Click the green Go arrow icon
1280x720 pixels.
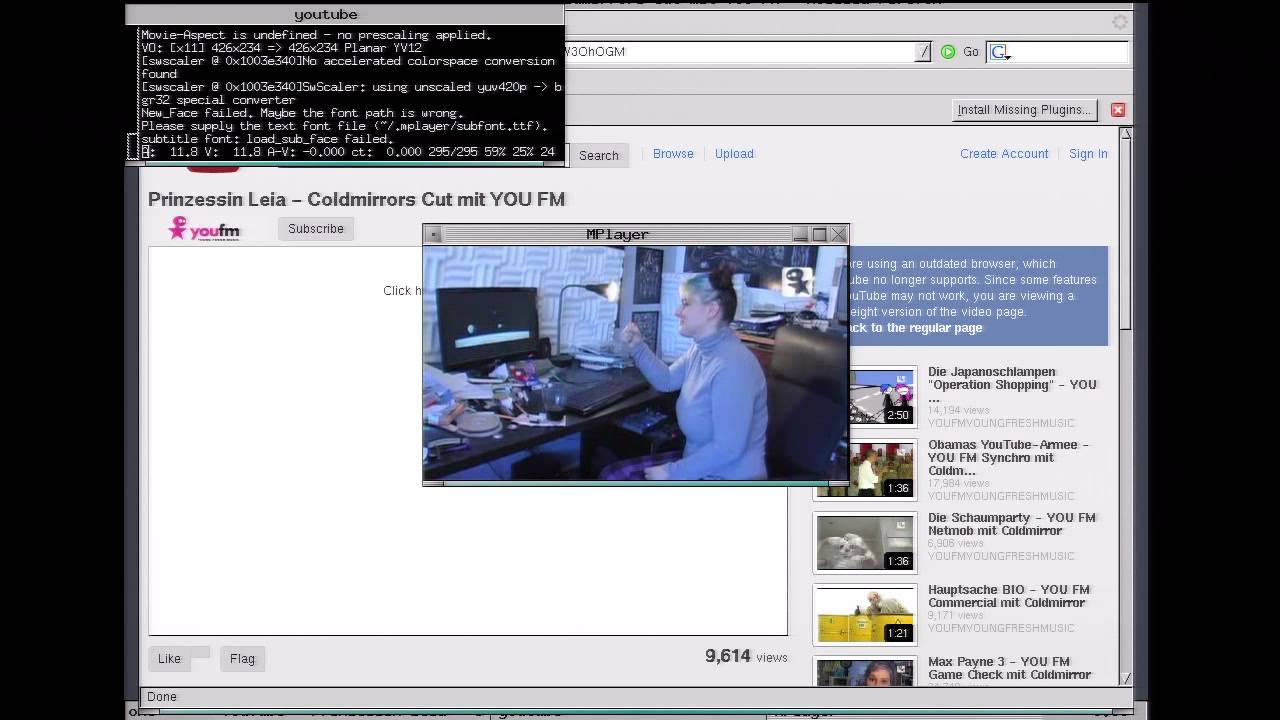click(948, 52)
